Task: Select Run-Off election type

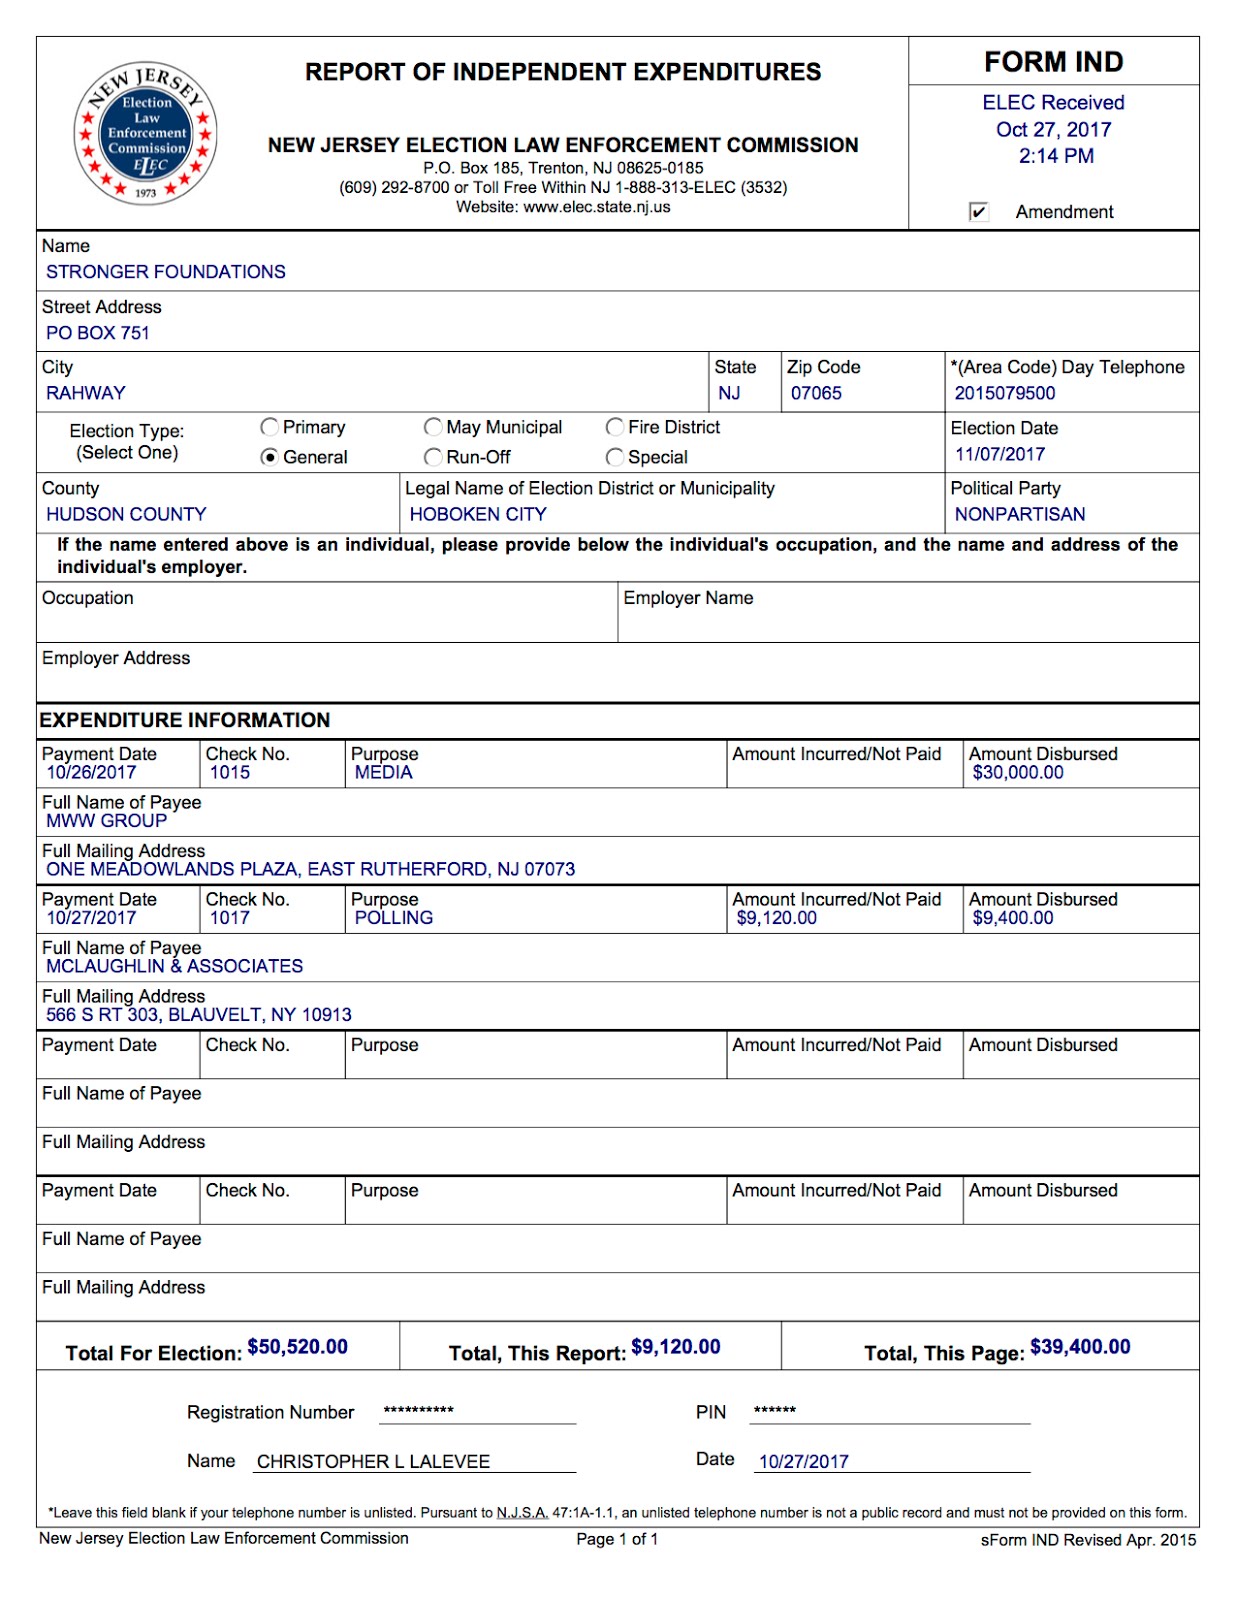Action: 433,457
